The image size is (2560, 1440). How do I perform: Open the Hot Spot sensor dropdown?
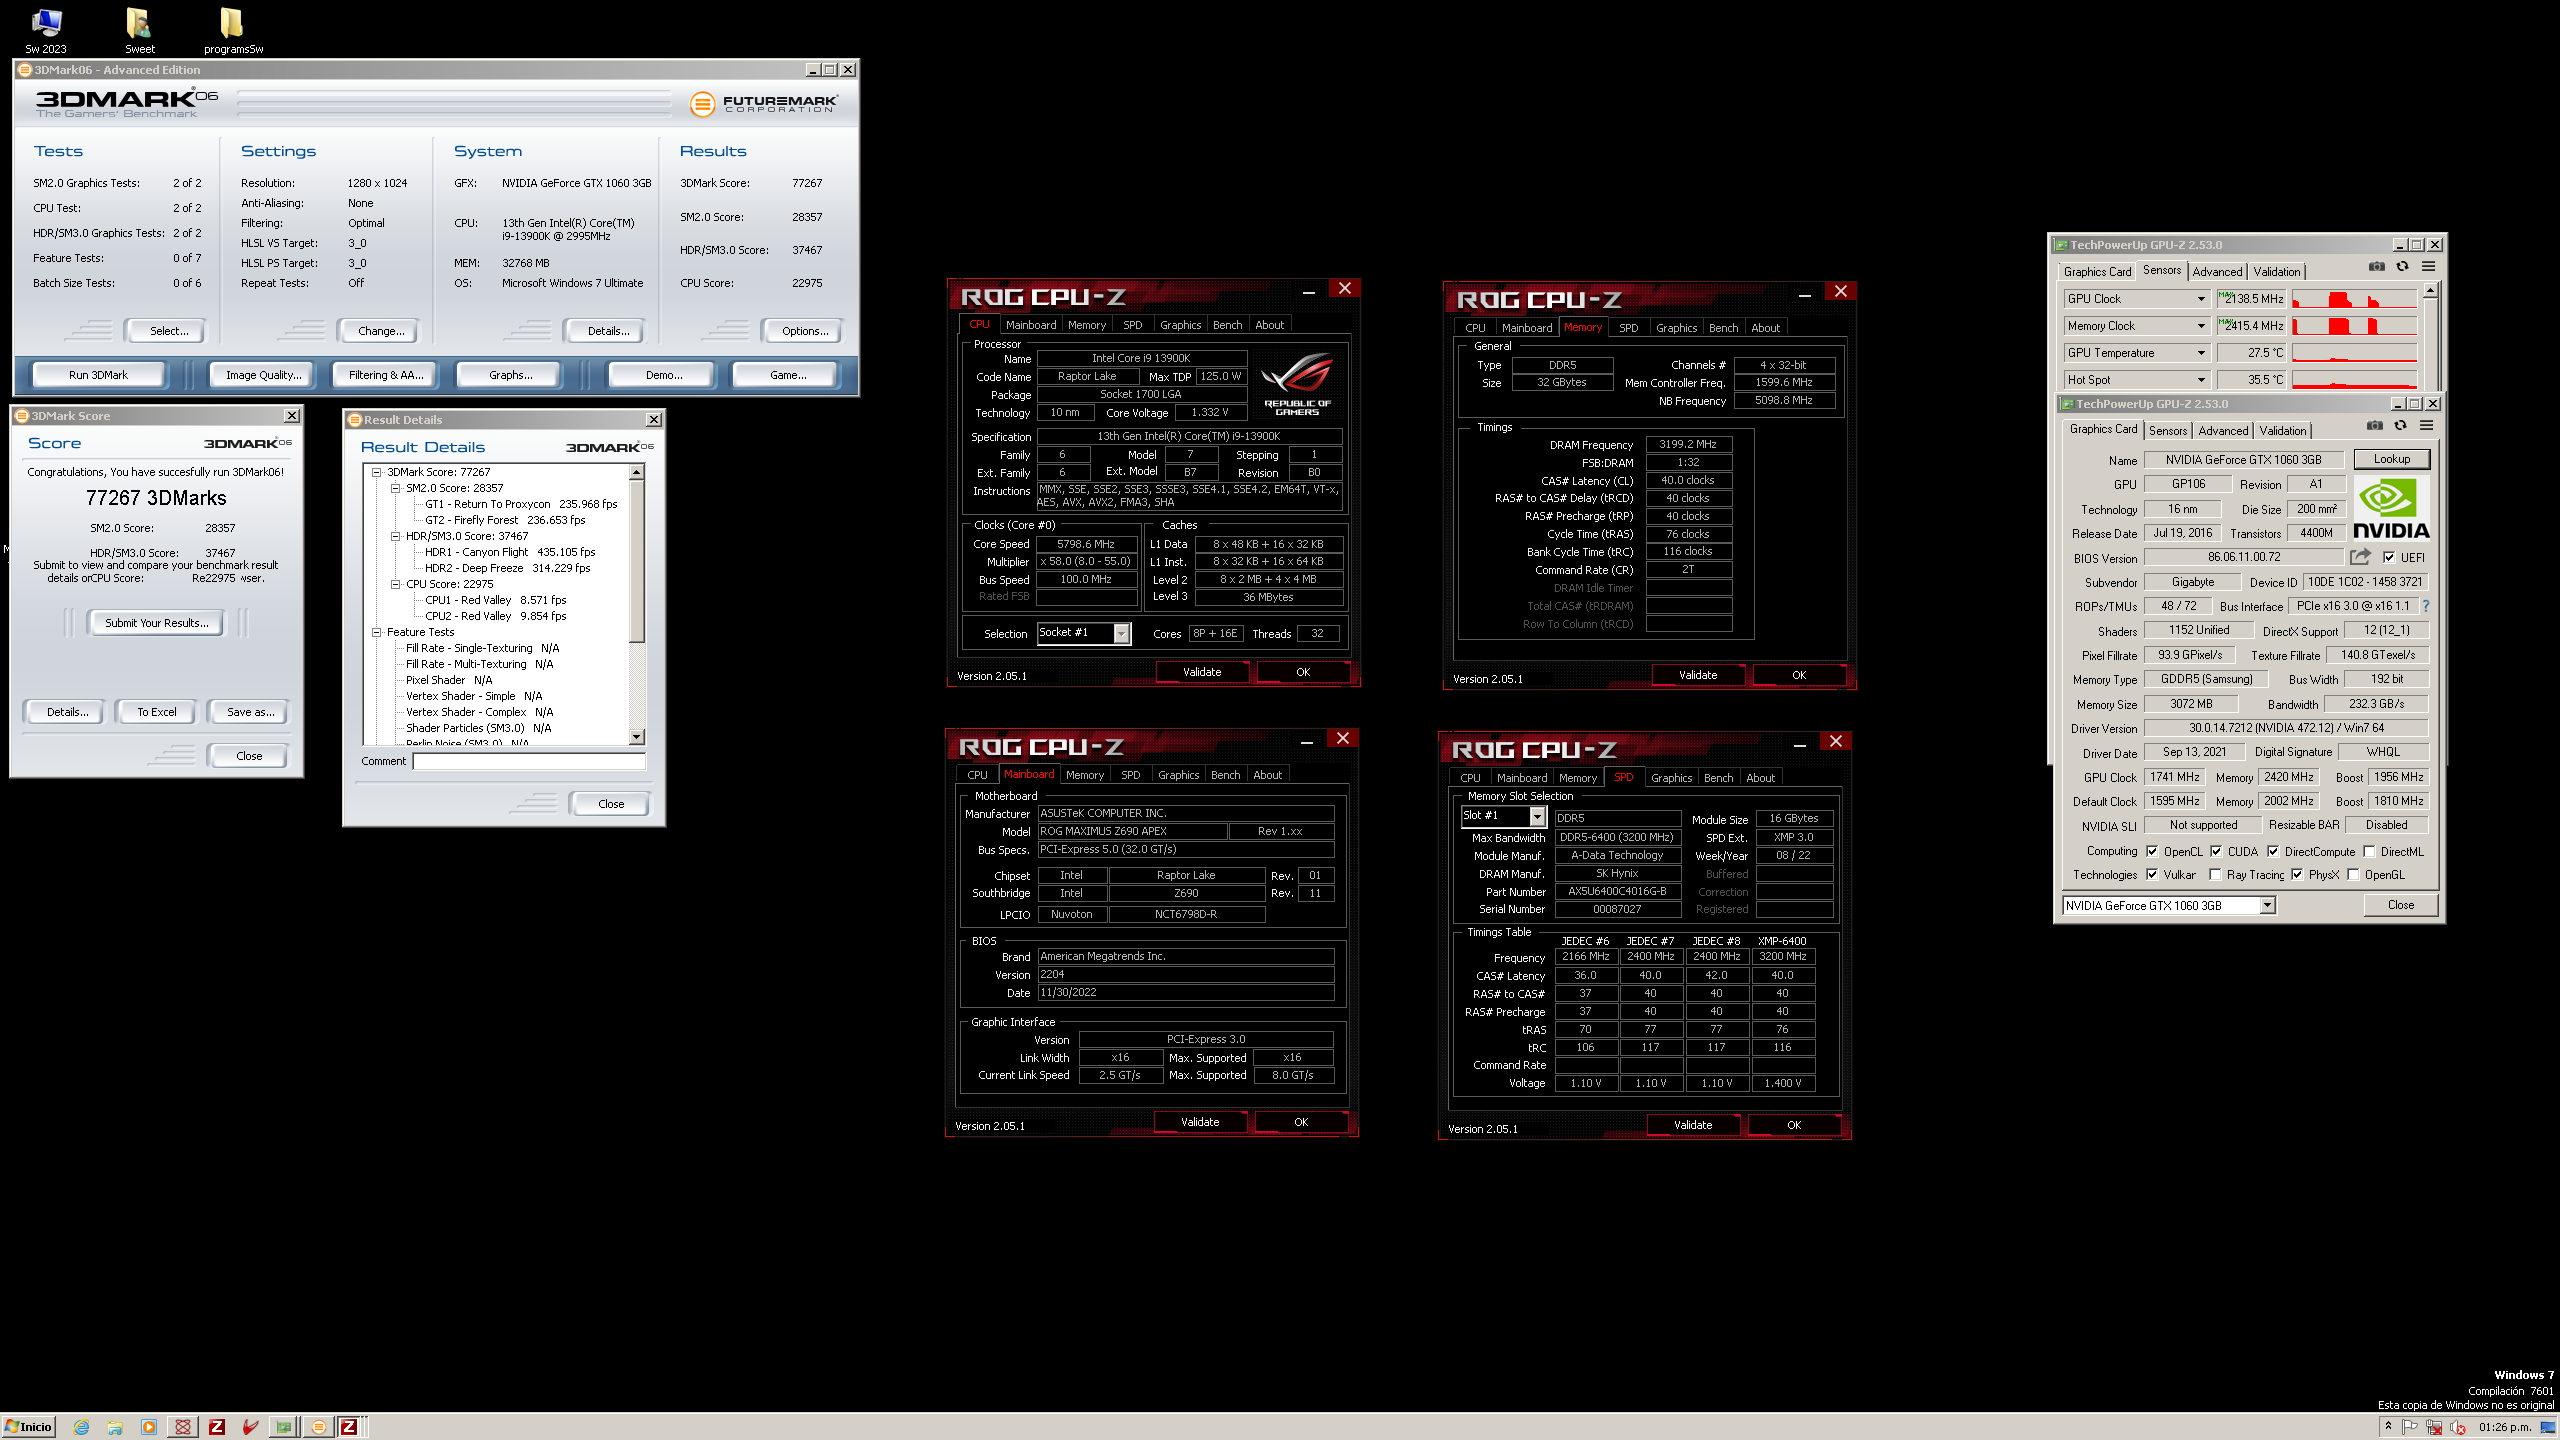point(2200,380)
